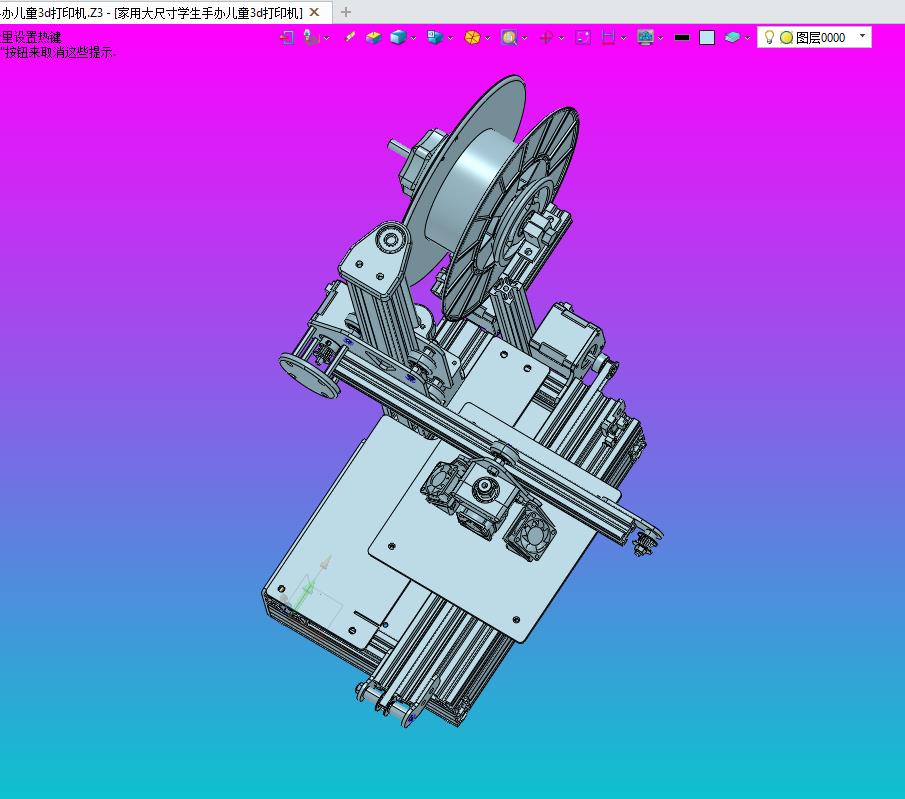The height and width of the screenshot is (799, 905).
Task: Click the 按钮来取消这些提示 hint text
Action: 59,52
